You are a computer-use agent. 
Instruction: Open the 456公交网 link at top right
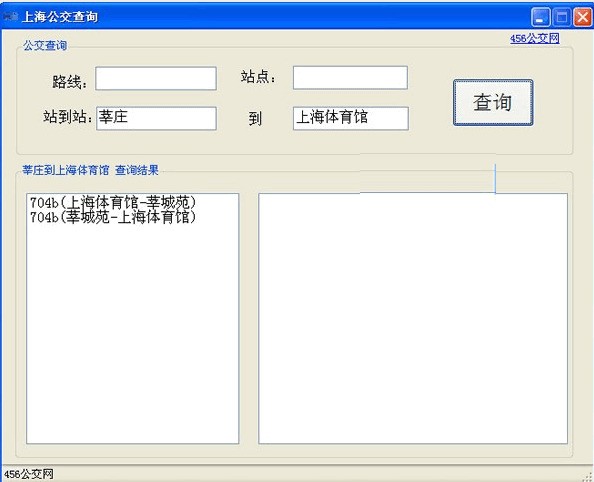click(x=535, y=38)
